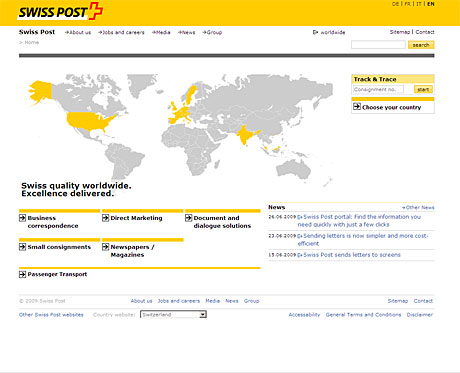Click footer Sitemap link
Image resolution: width=460 pixels, height=373 pixels.
[398, 301]
